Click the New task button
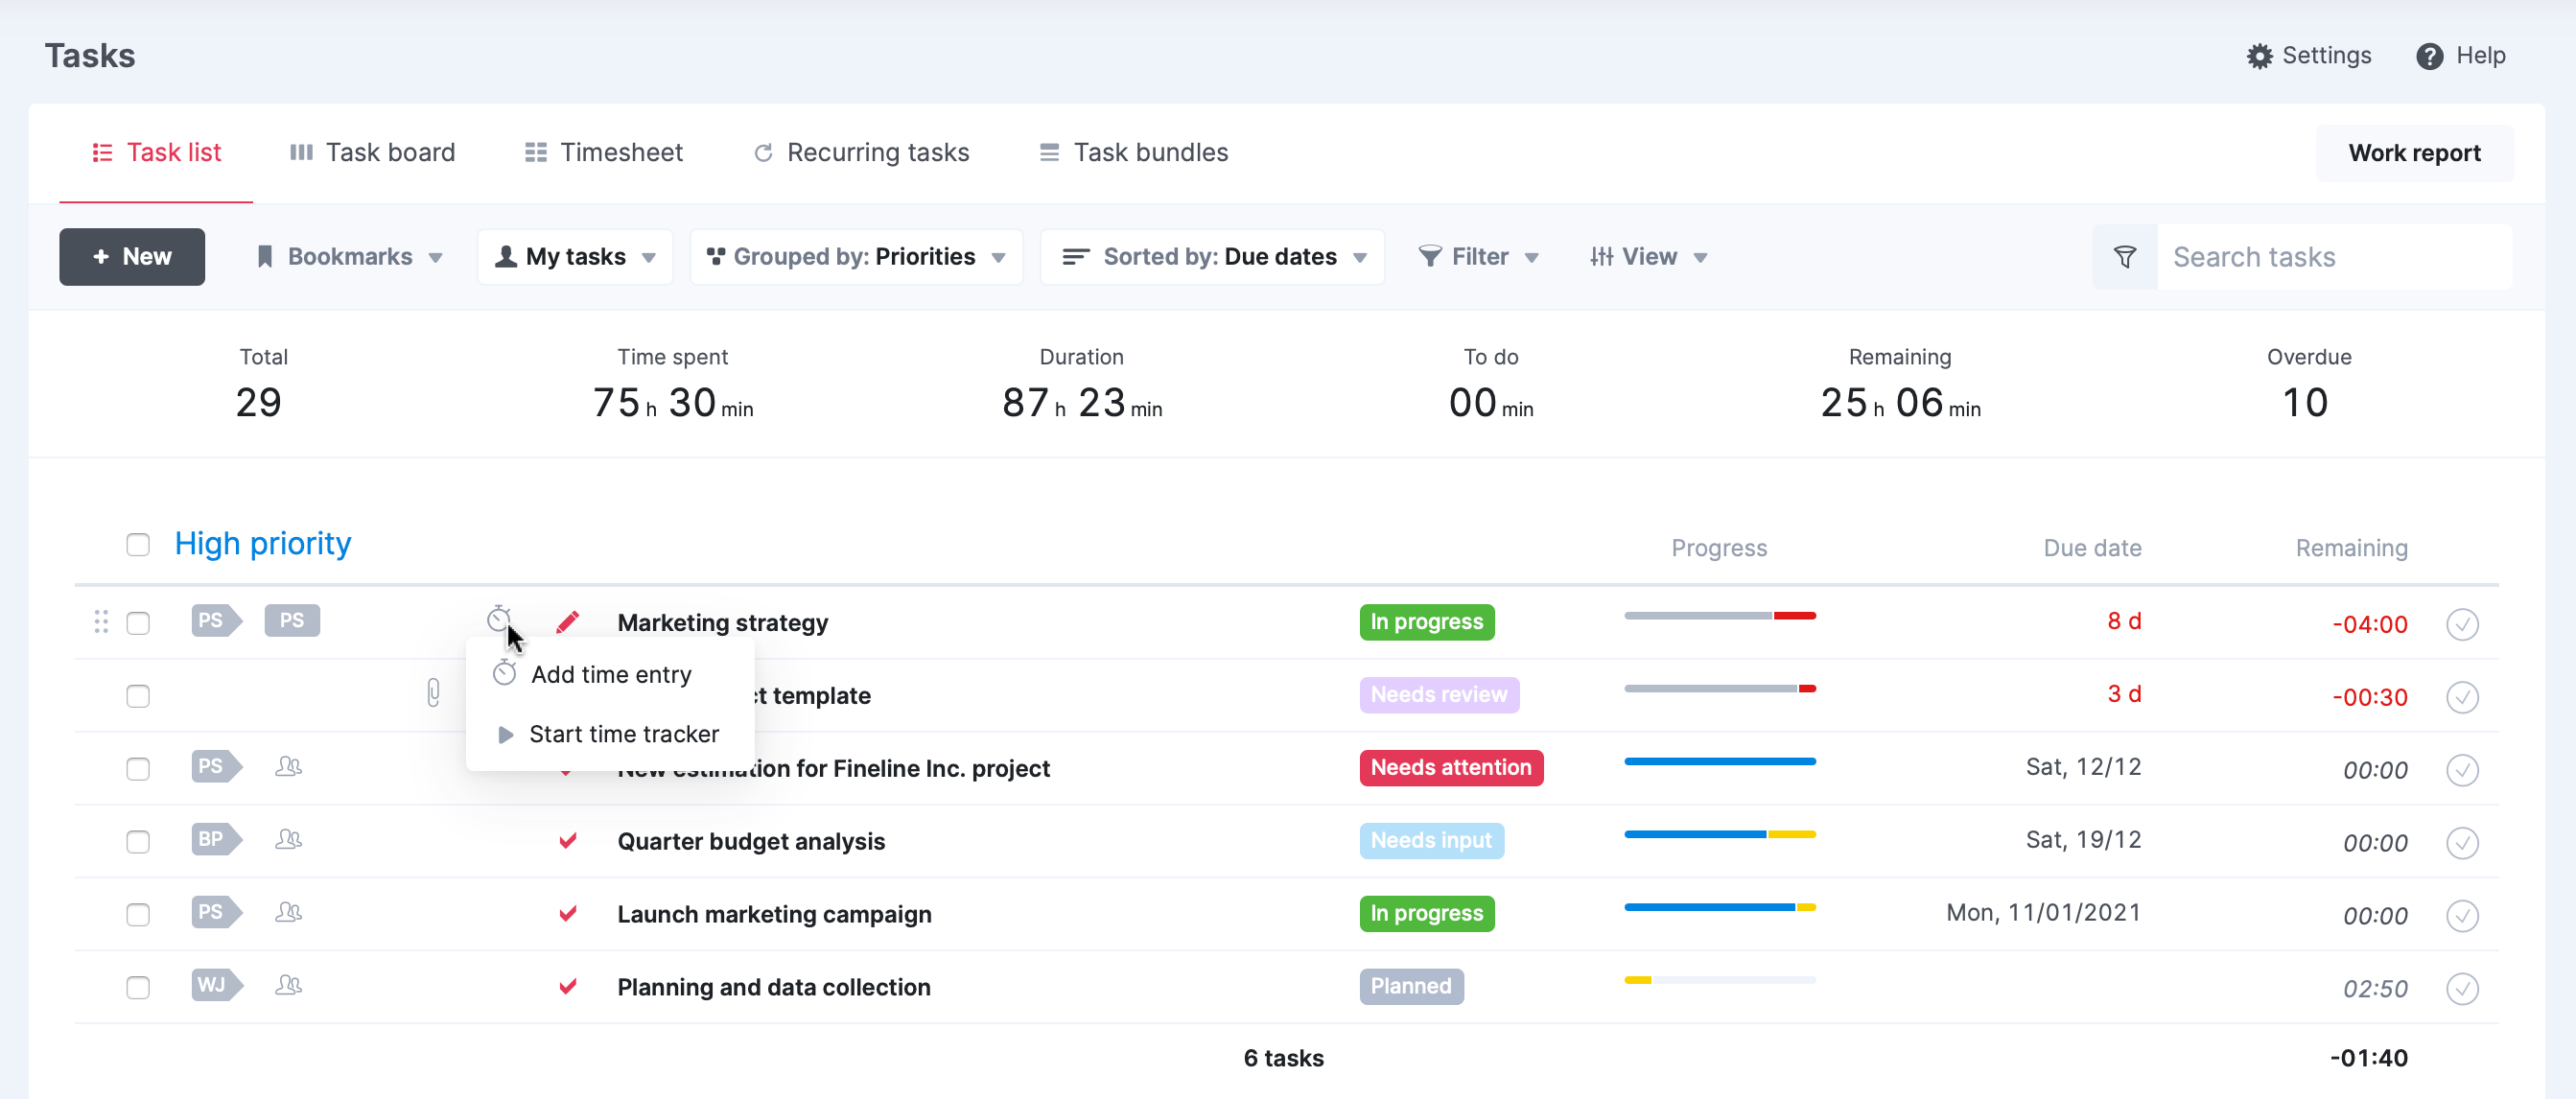Screen dimensions: 2576x1099 pyautogui.click(x=132, y=257)
